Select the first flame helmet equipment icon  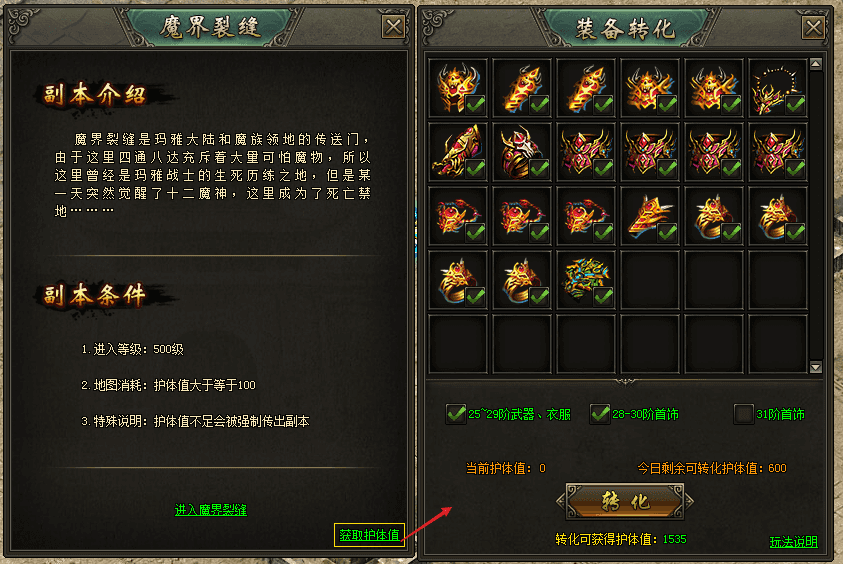(x=458, y=88)
